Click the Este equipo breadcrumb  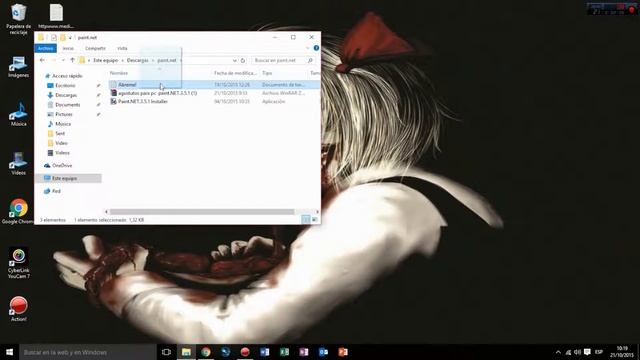coord(105,60)
